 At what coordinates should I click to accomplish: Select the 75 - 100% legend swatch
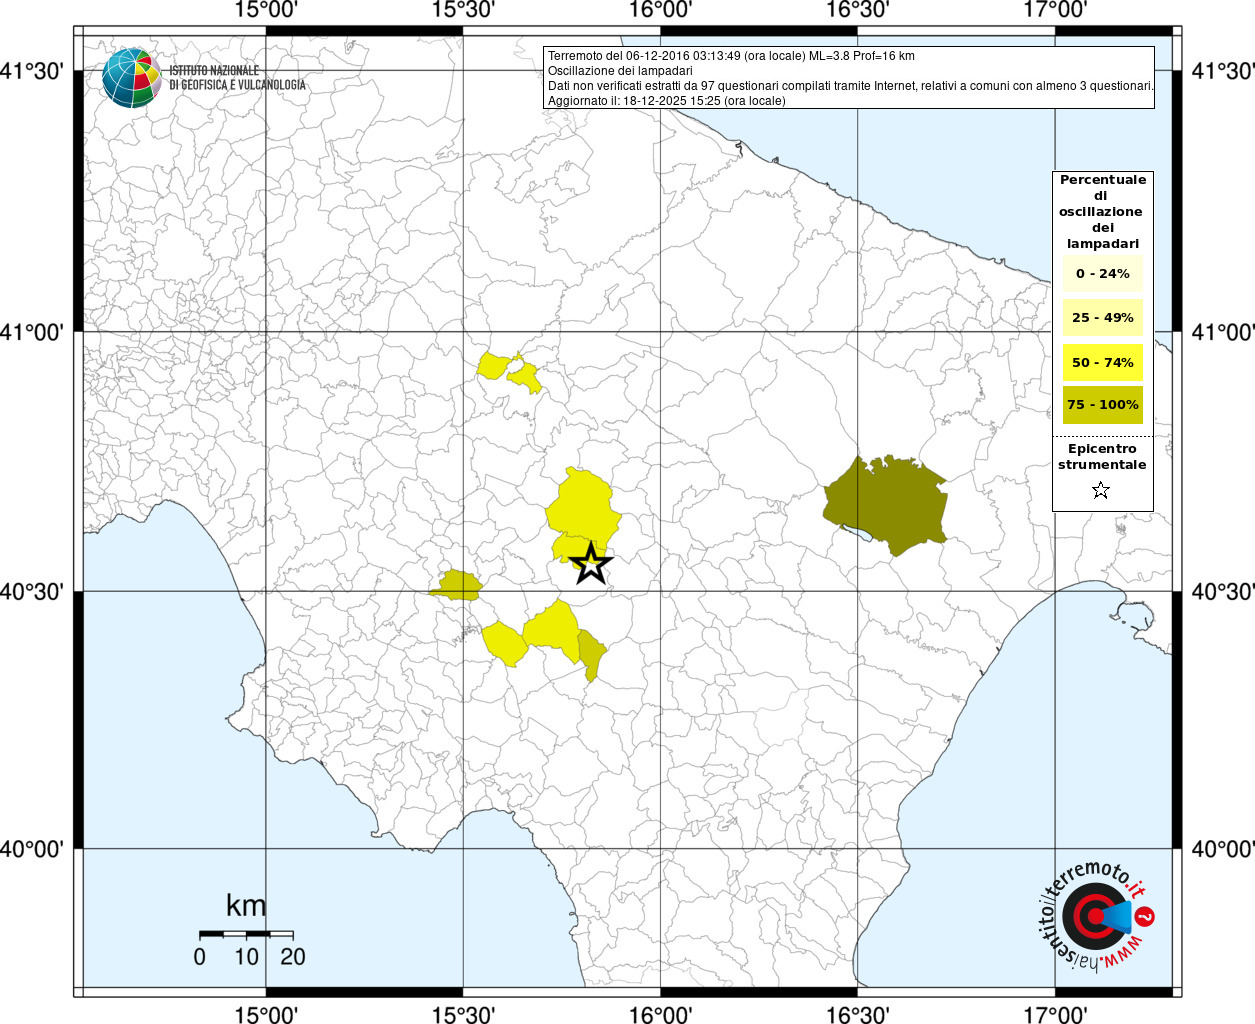click(x=1102, y=405)
